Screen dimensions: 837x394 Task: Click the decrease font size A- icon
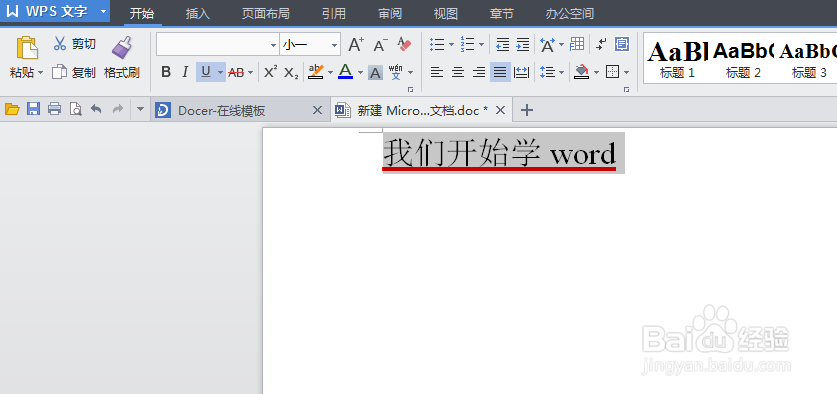[380, 45]
